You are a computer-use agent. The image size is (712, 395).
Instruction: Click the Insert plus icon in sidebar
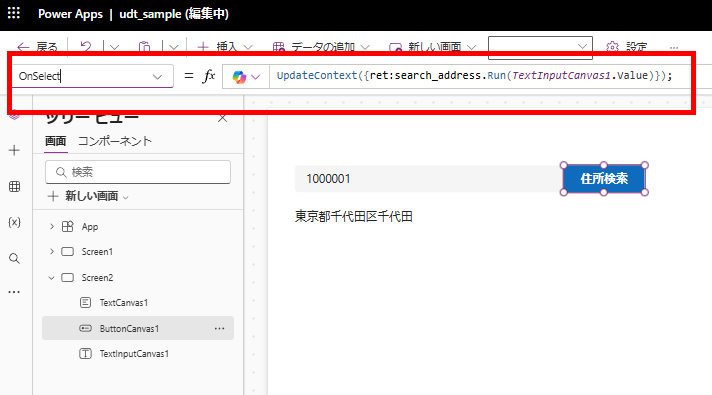coord(14,150)
